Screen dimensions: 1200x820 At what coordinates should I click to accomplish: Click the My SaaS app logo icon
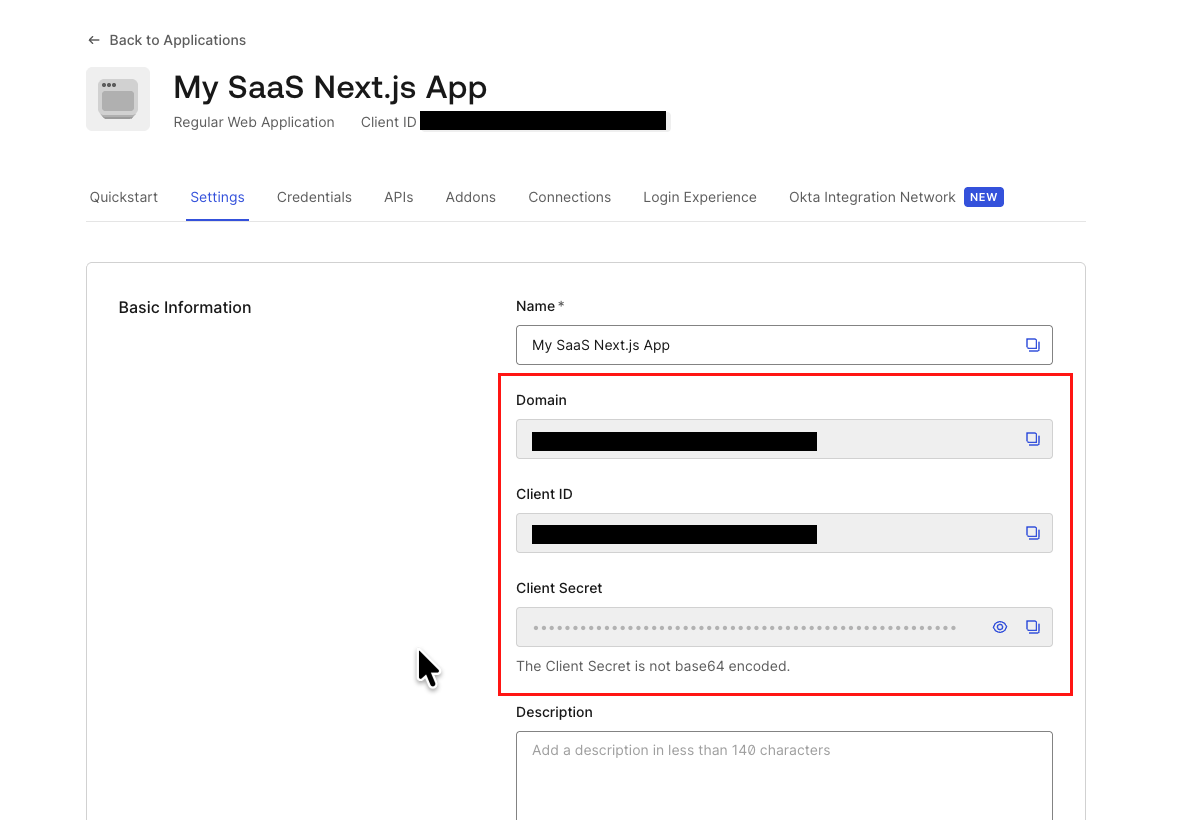117,98
